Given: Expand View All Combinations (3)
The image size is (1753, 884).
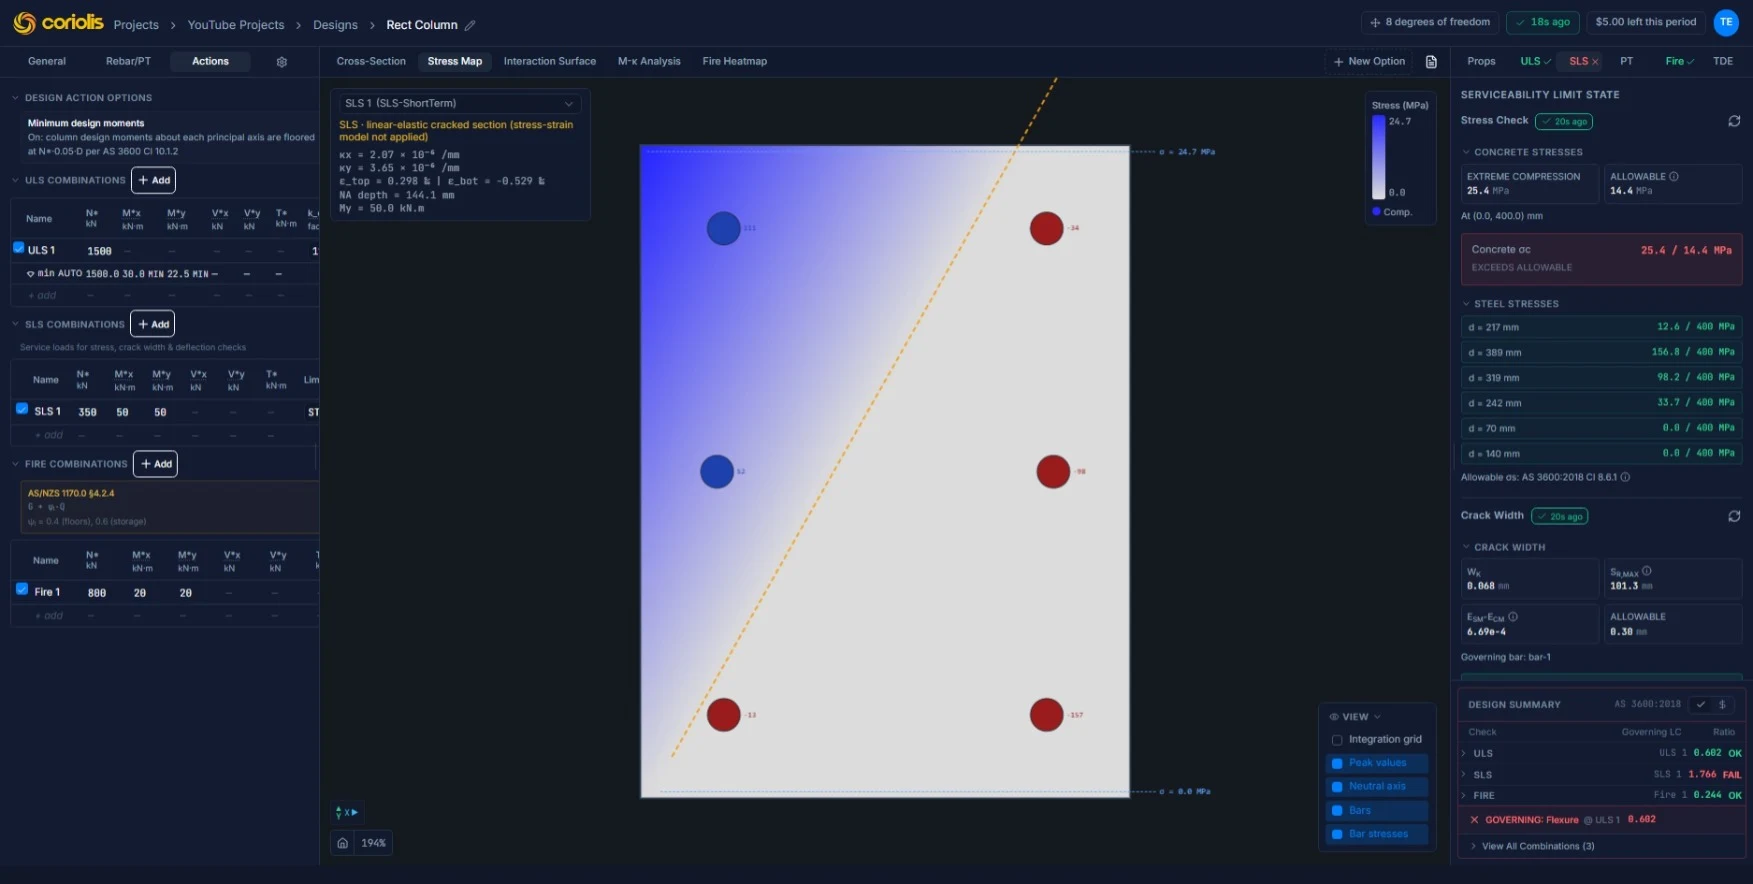Looking at the screenshot, I should (1537, 847).
